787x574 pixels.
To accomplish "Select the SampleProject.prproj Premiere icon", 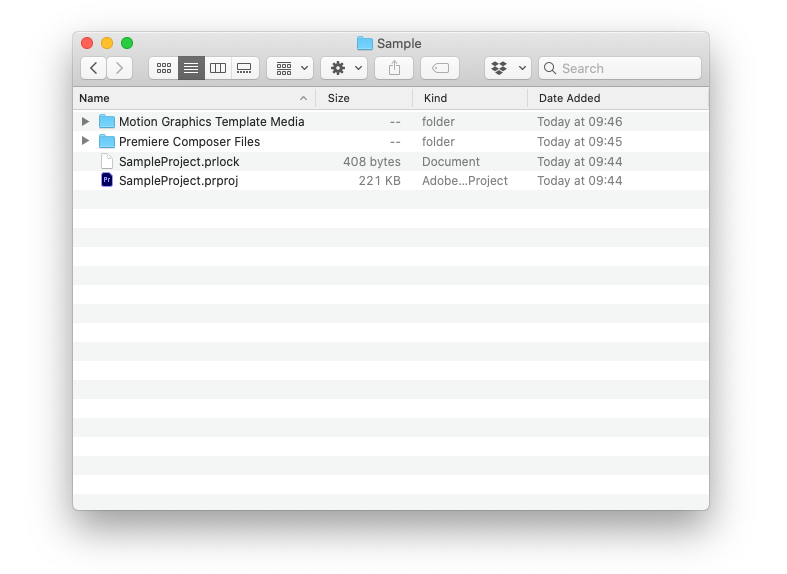I will [x=107, y=180].
